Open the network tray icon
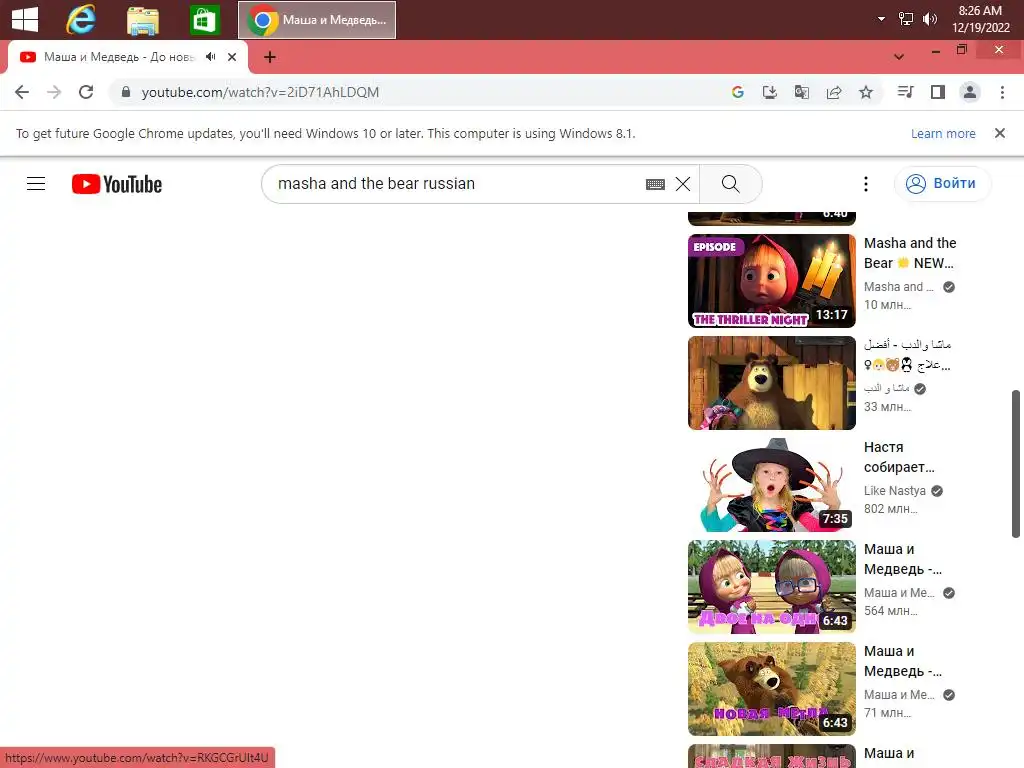 click(906, 19)
